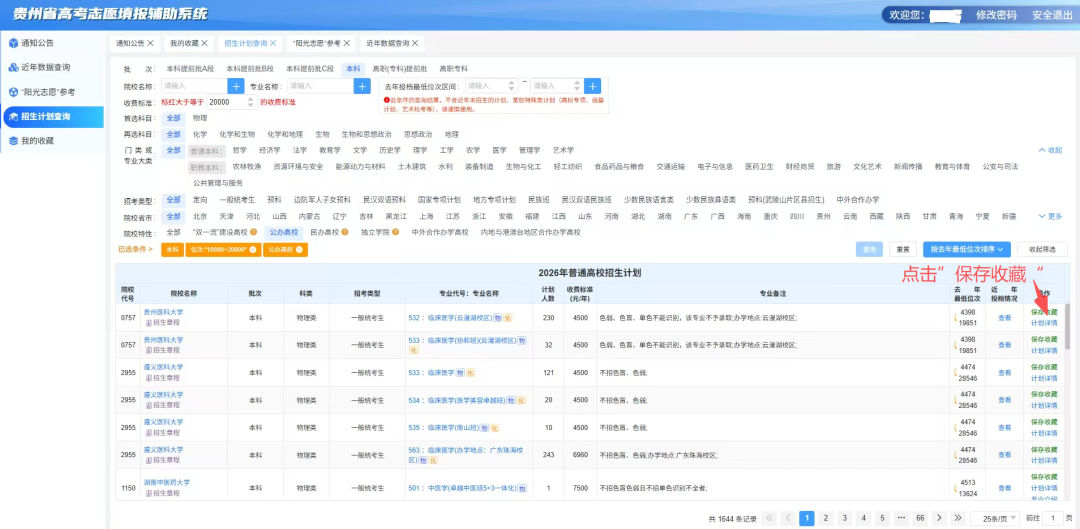
Task: Open the 湖南中医药大学 school link
Action: coord(167,482)
